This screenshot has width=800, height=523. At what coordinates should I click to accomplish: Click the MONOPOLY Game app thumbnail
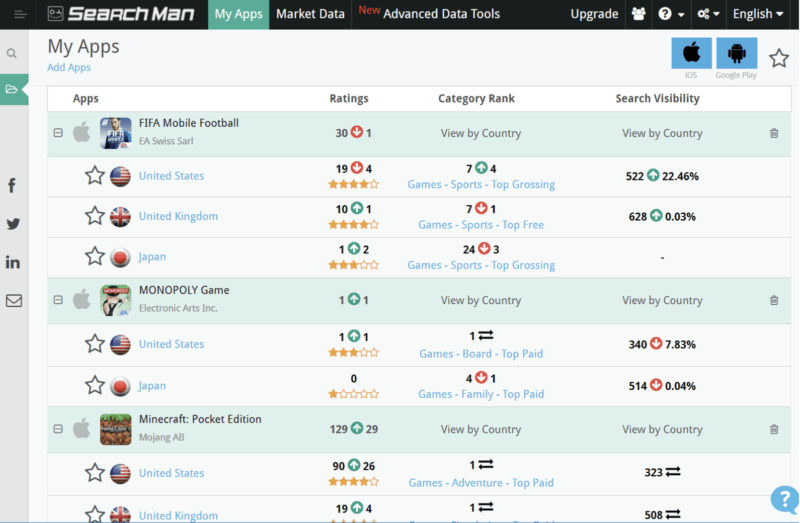116,300
